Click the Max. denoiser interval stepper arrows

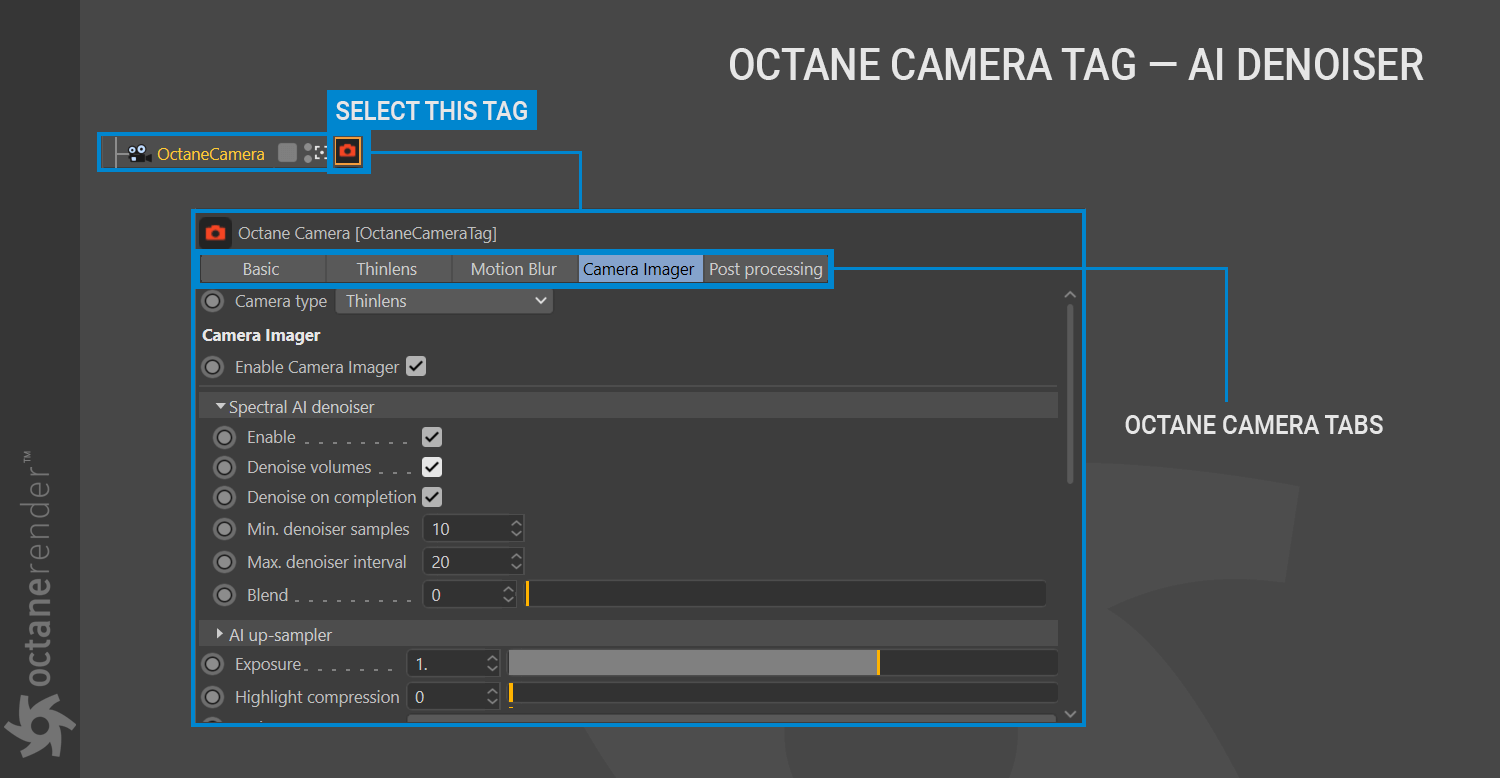(x=516, y=562)
